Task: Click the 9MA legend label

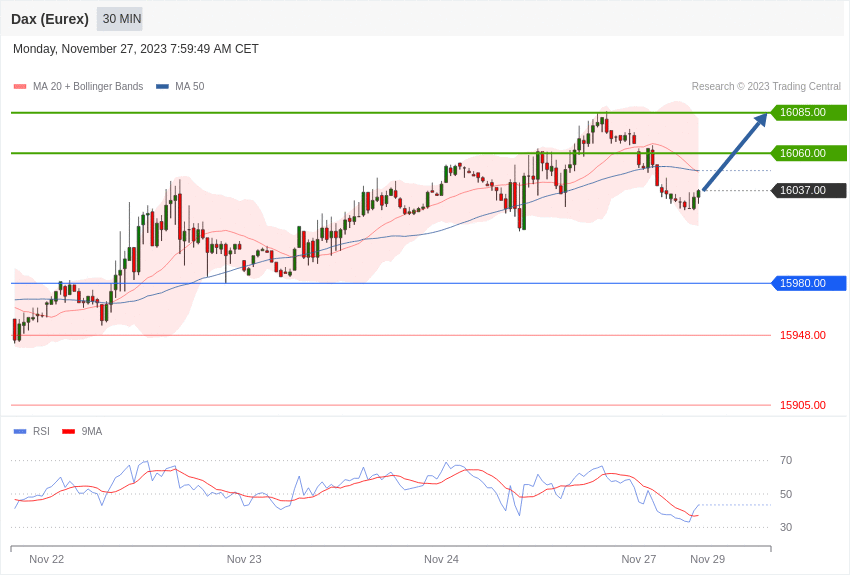Action: coord(92,431)
